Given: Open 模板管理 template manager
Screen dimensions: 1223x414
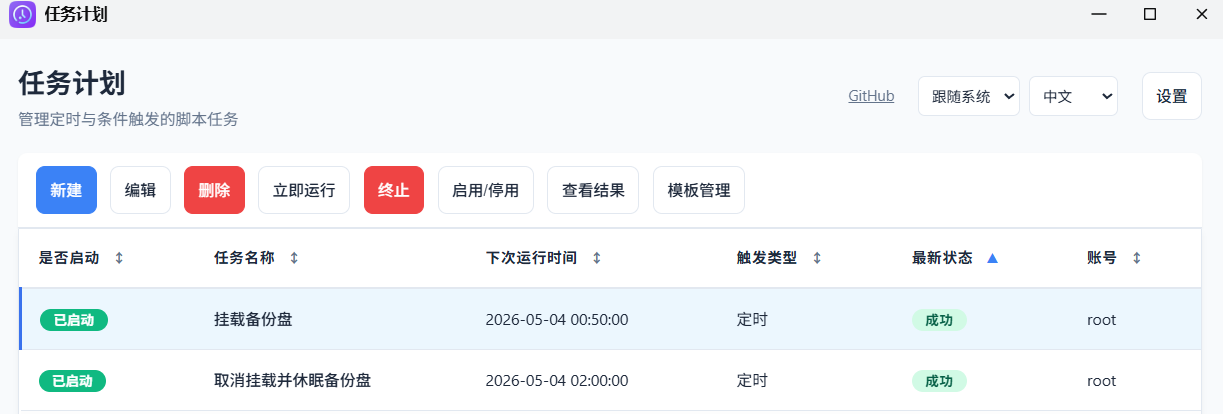Looking at the screenshot, I should 699,190.
